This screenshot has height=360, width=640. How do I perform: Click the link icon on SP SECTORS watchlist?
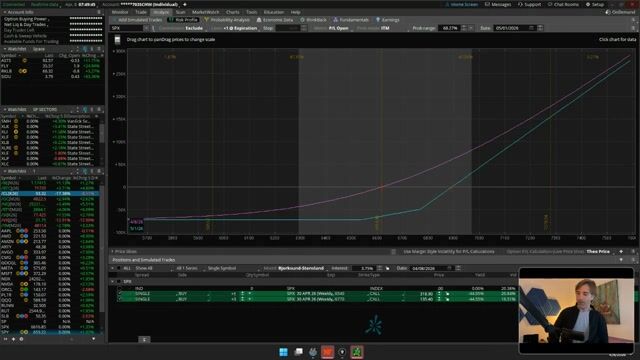coord(85,110)
